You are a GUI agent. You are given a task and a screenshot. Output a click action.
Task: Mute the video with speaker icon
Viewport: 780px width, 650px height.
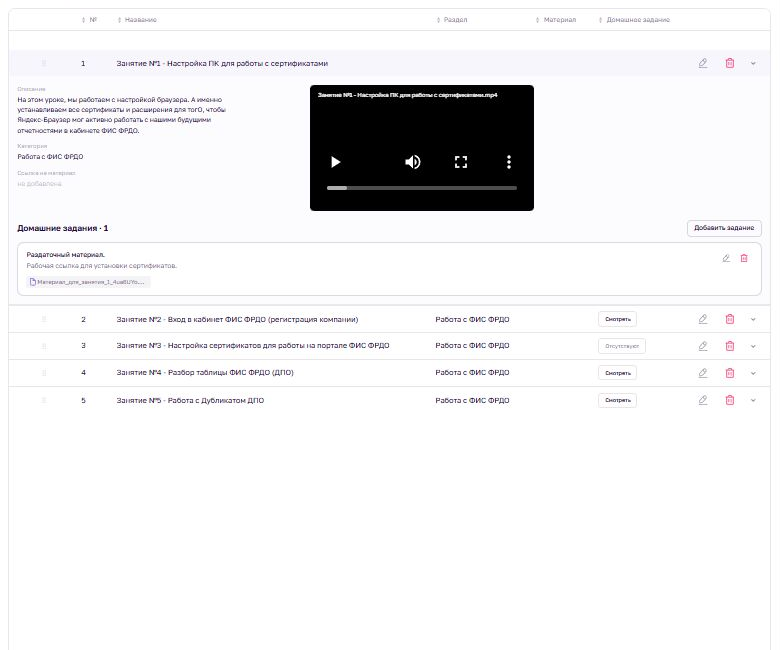[x=412, y=162]
